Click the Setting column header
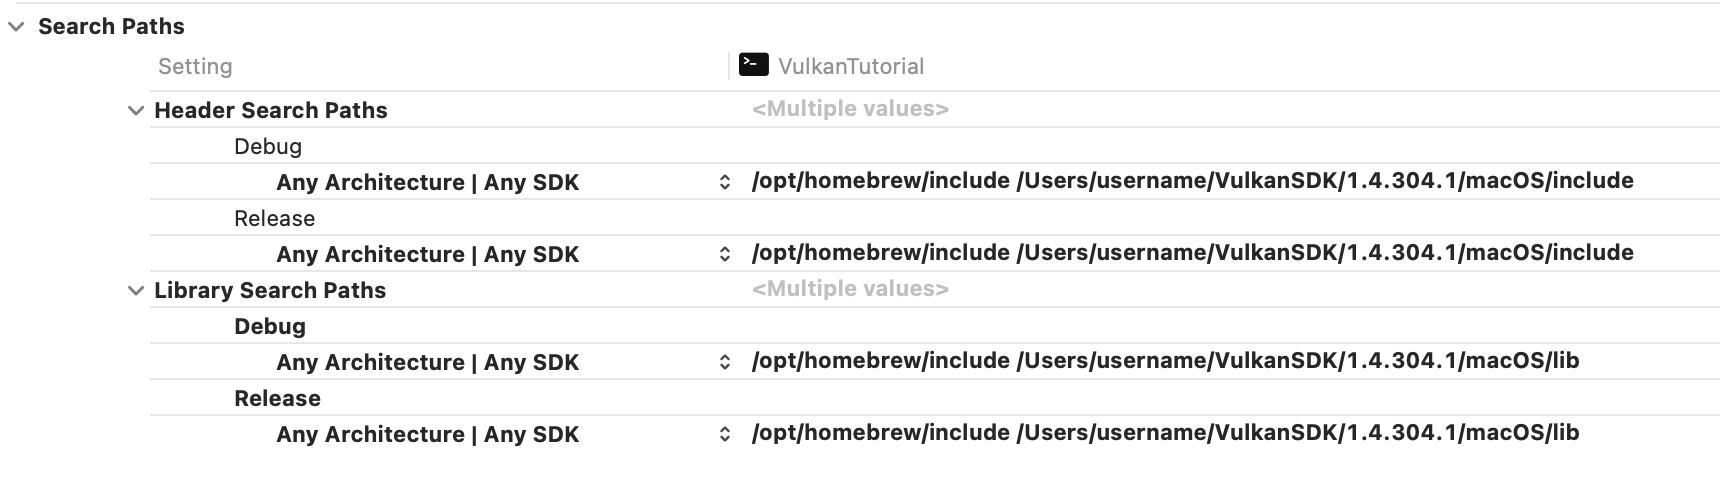The image size is (1720, 488). (x=195, y=67)
